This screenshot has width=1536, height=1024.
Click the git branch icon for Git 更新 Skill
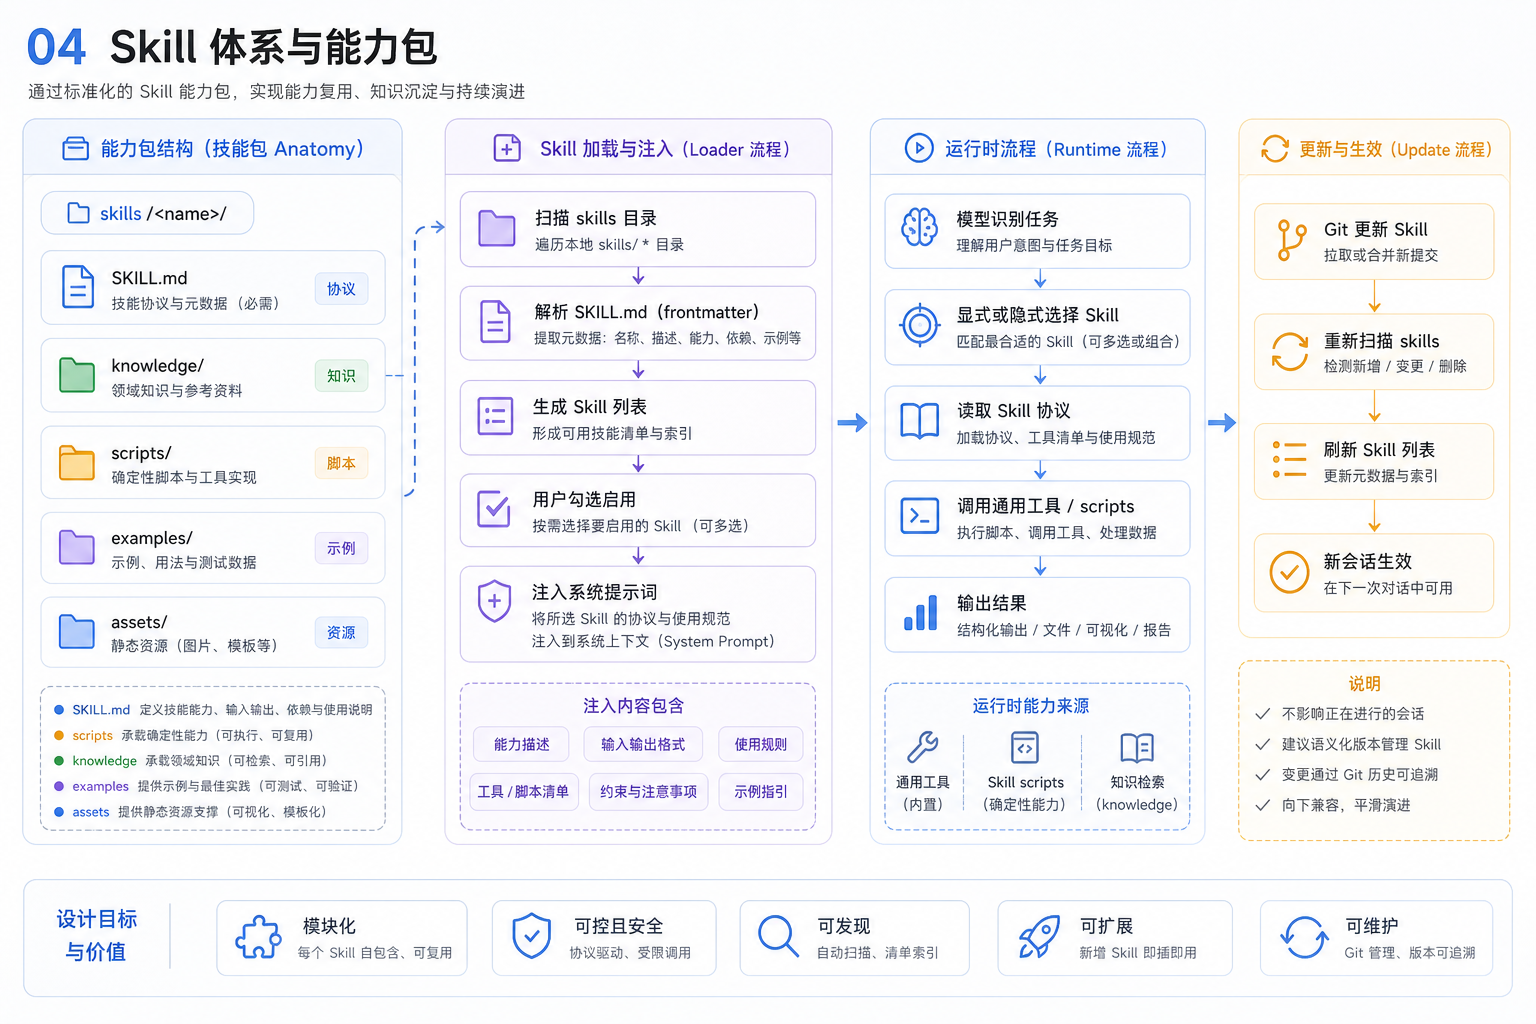pos(1291,241)
